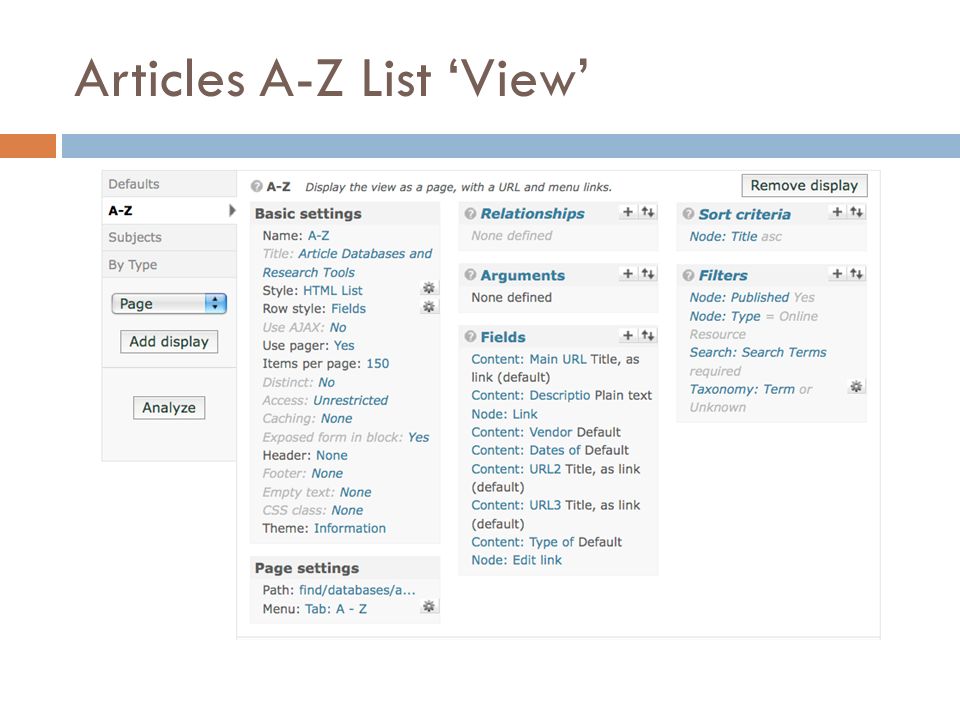Select the Subjects display tab
Viewport: 960px width, 720px height.
click(x=169, y=238)
